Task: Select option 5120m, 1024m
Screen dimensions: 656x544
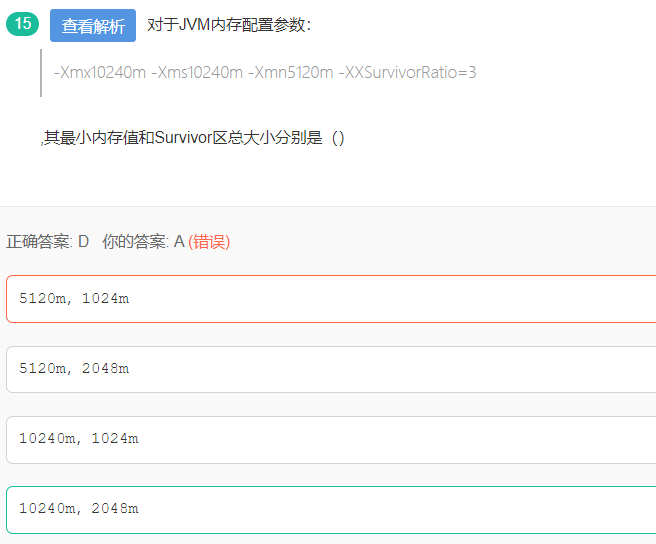Action: pyautogui.click(x=74, y=299)
